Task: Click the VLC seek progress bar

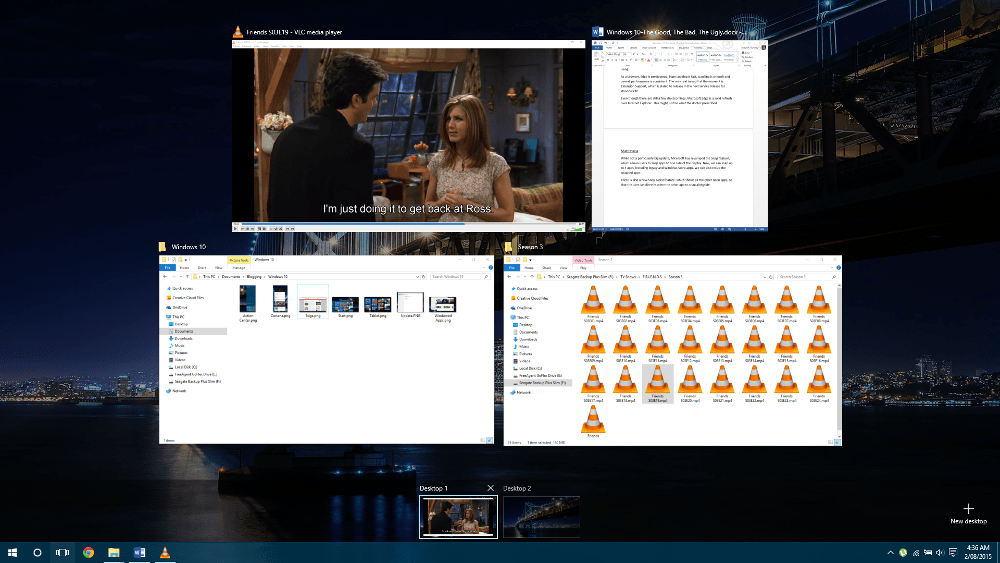Action: coord(408,224)
